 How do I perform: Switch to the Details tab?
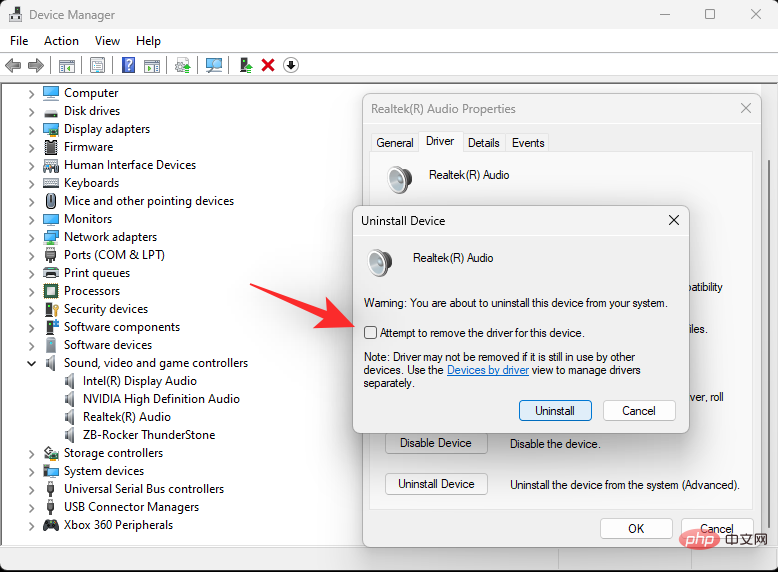pos(483,143)
